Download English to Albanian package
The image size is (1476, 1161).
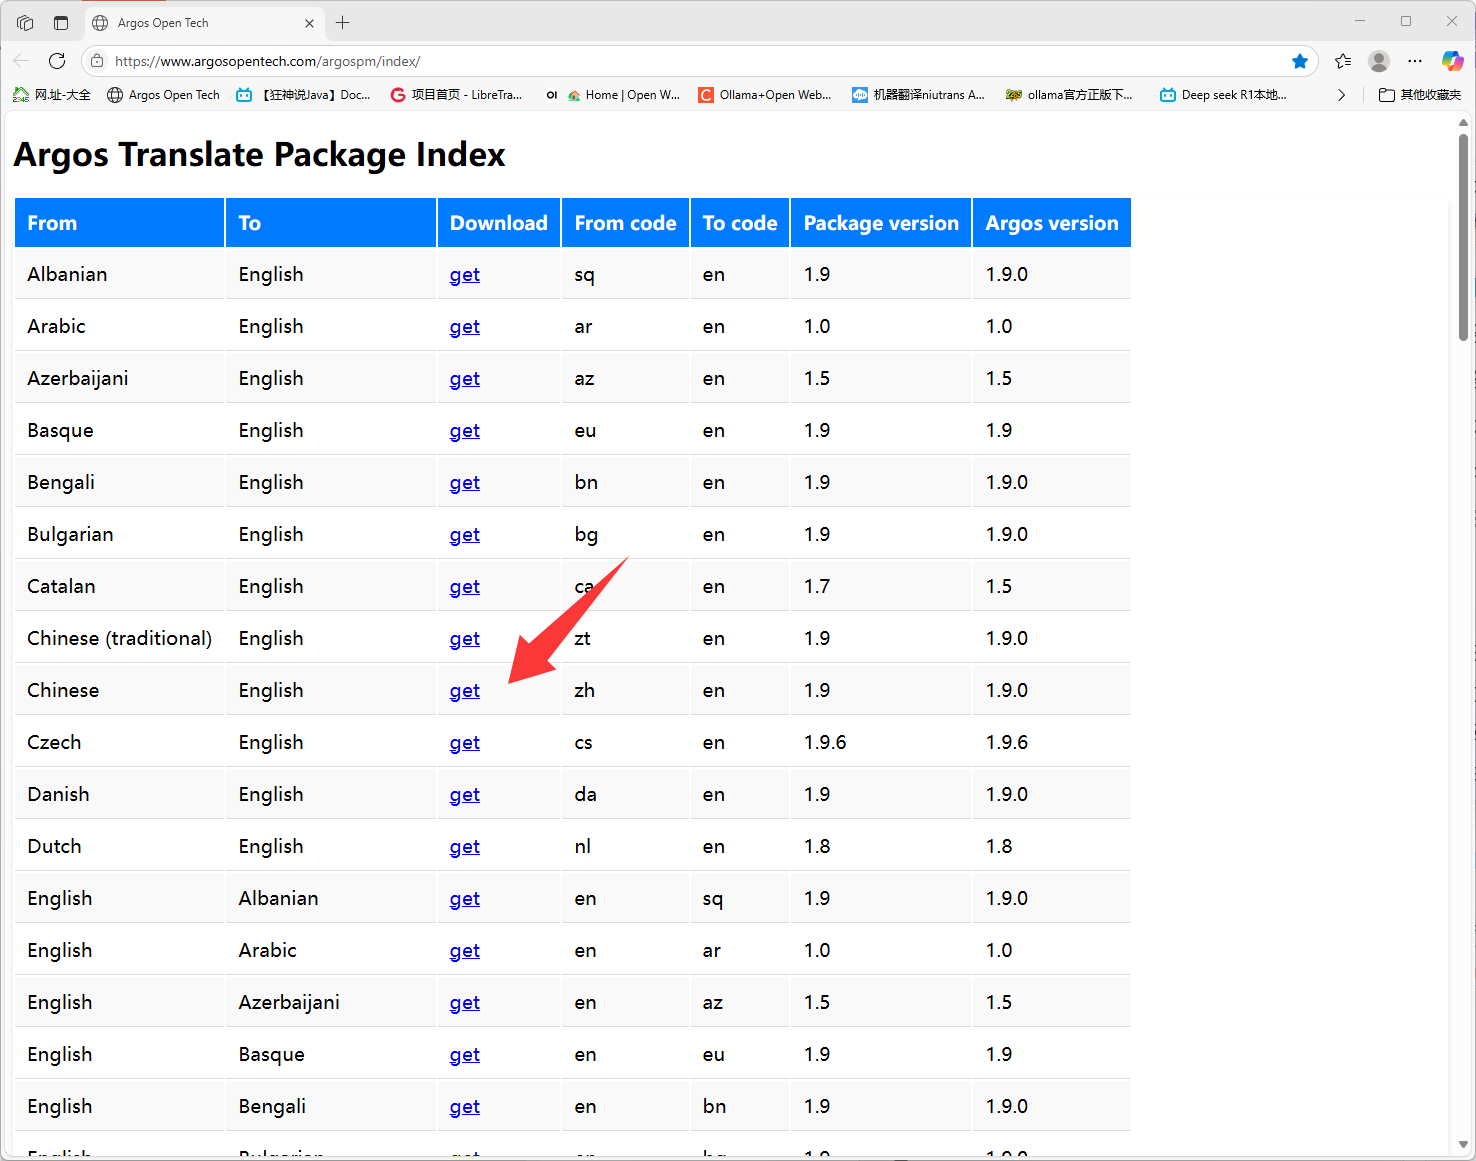click(464, 899)
